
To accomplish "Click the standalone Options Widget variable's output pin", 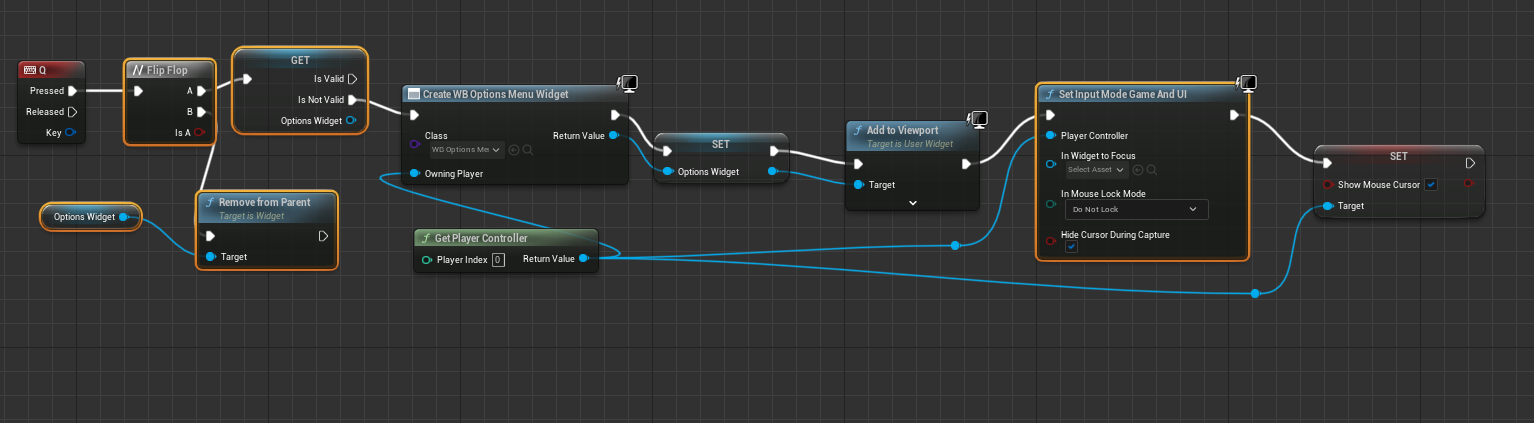I will [123, 217].
